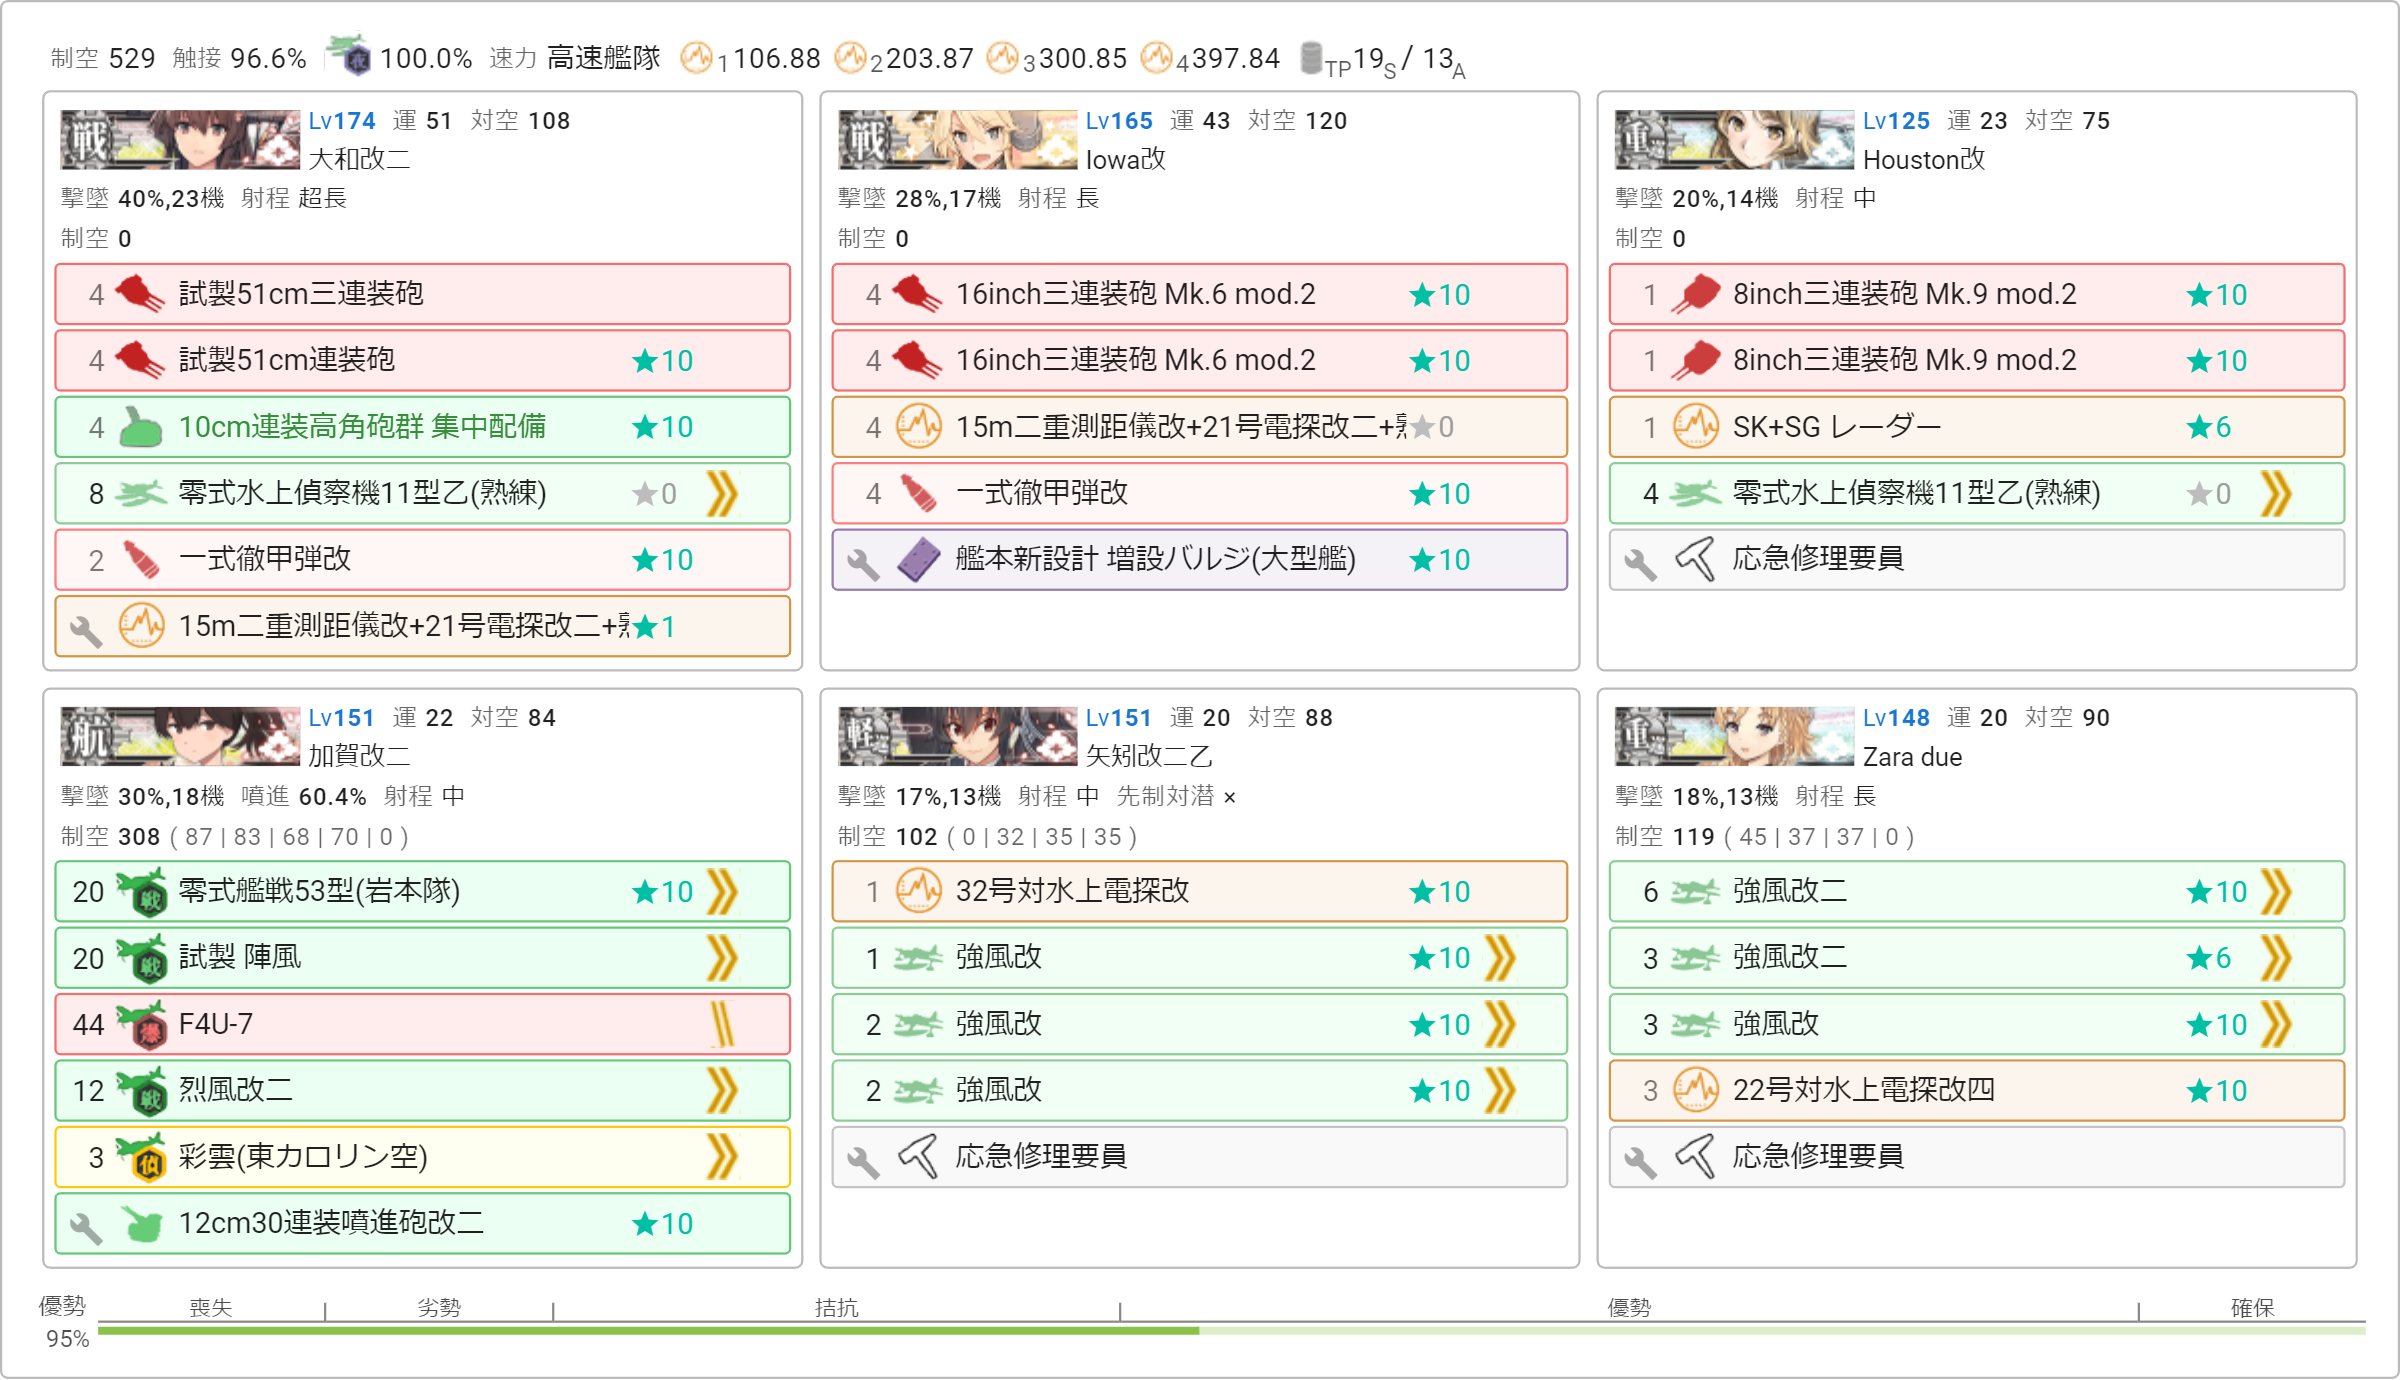Click the TP drum canister icon in header
2400x1380 pixels.
(x=1311, y=58)
